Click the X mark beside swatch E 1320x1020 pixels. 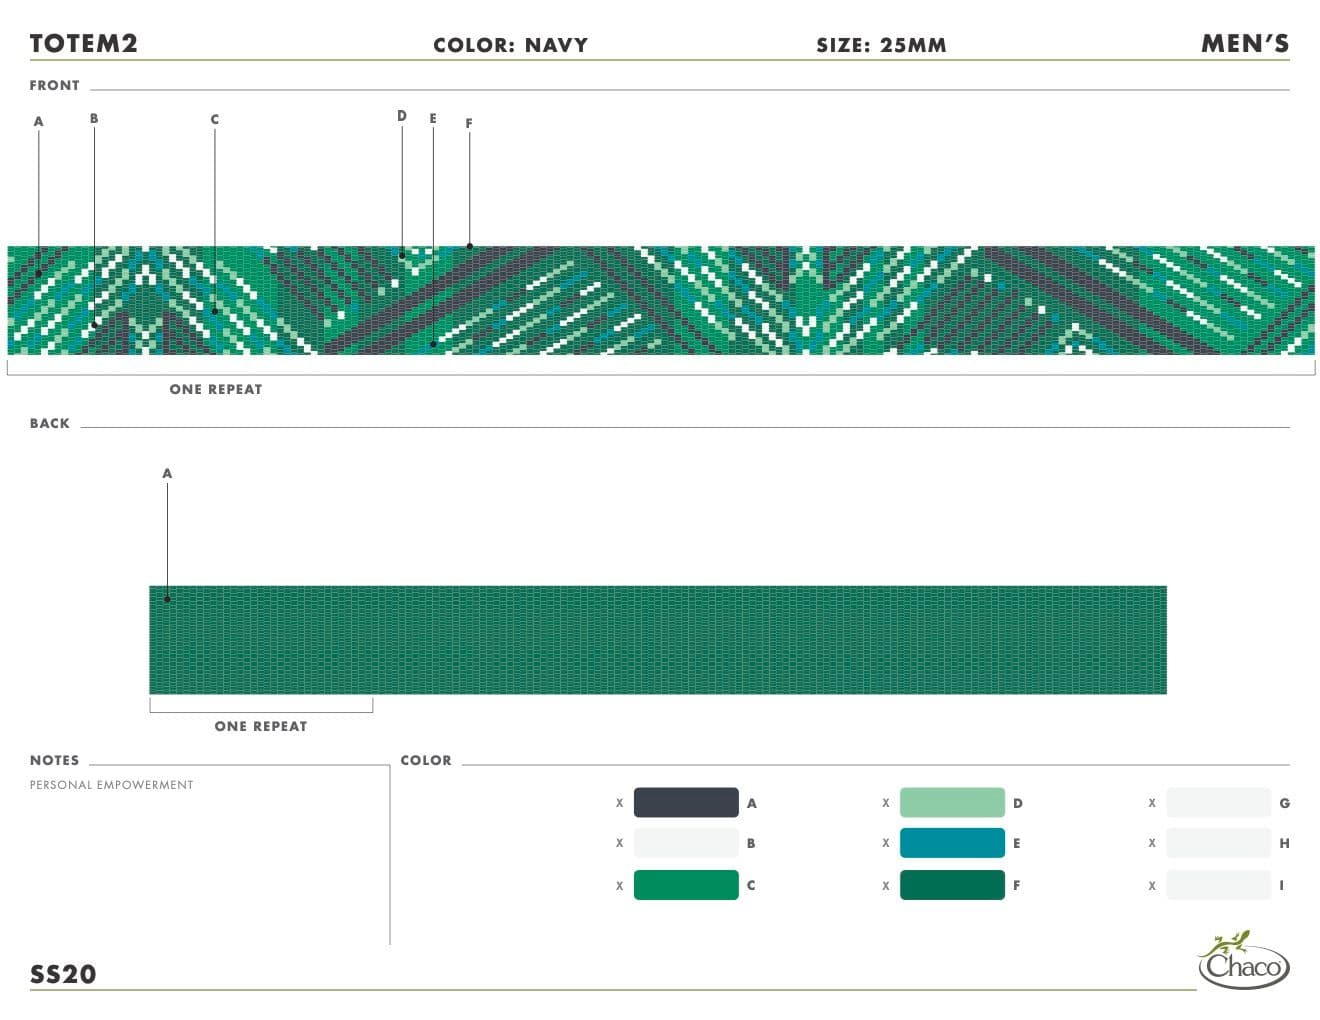click(x=886, y=843)
